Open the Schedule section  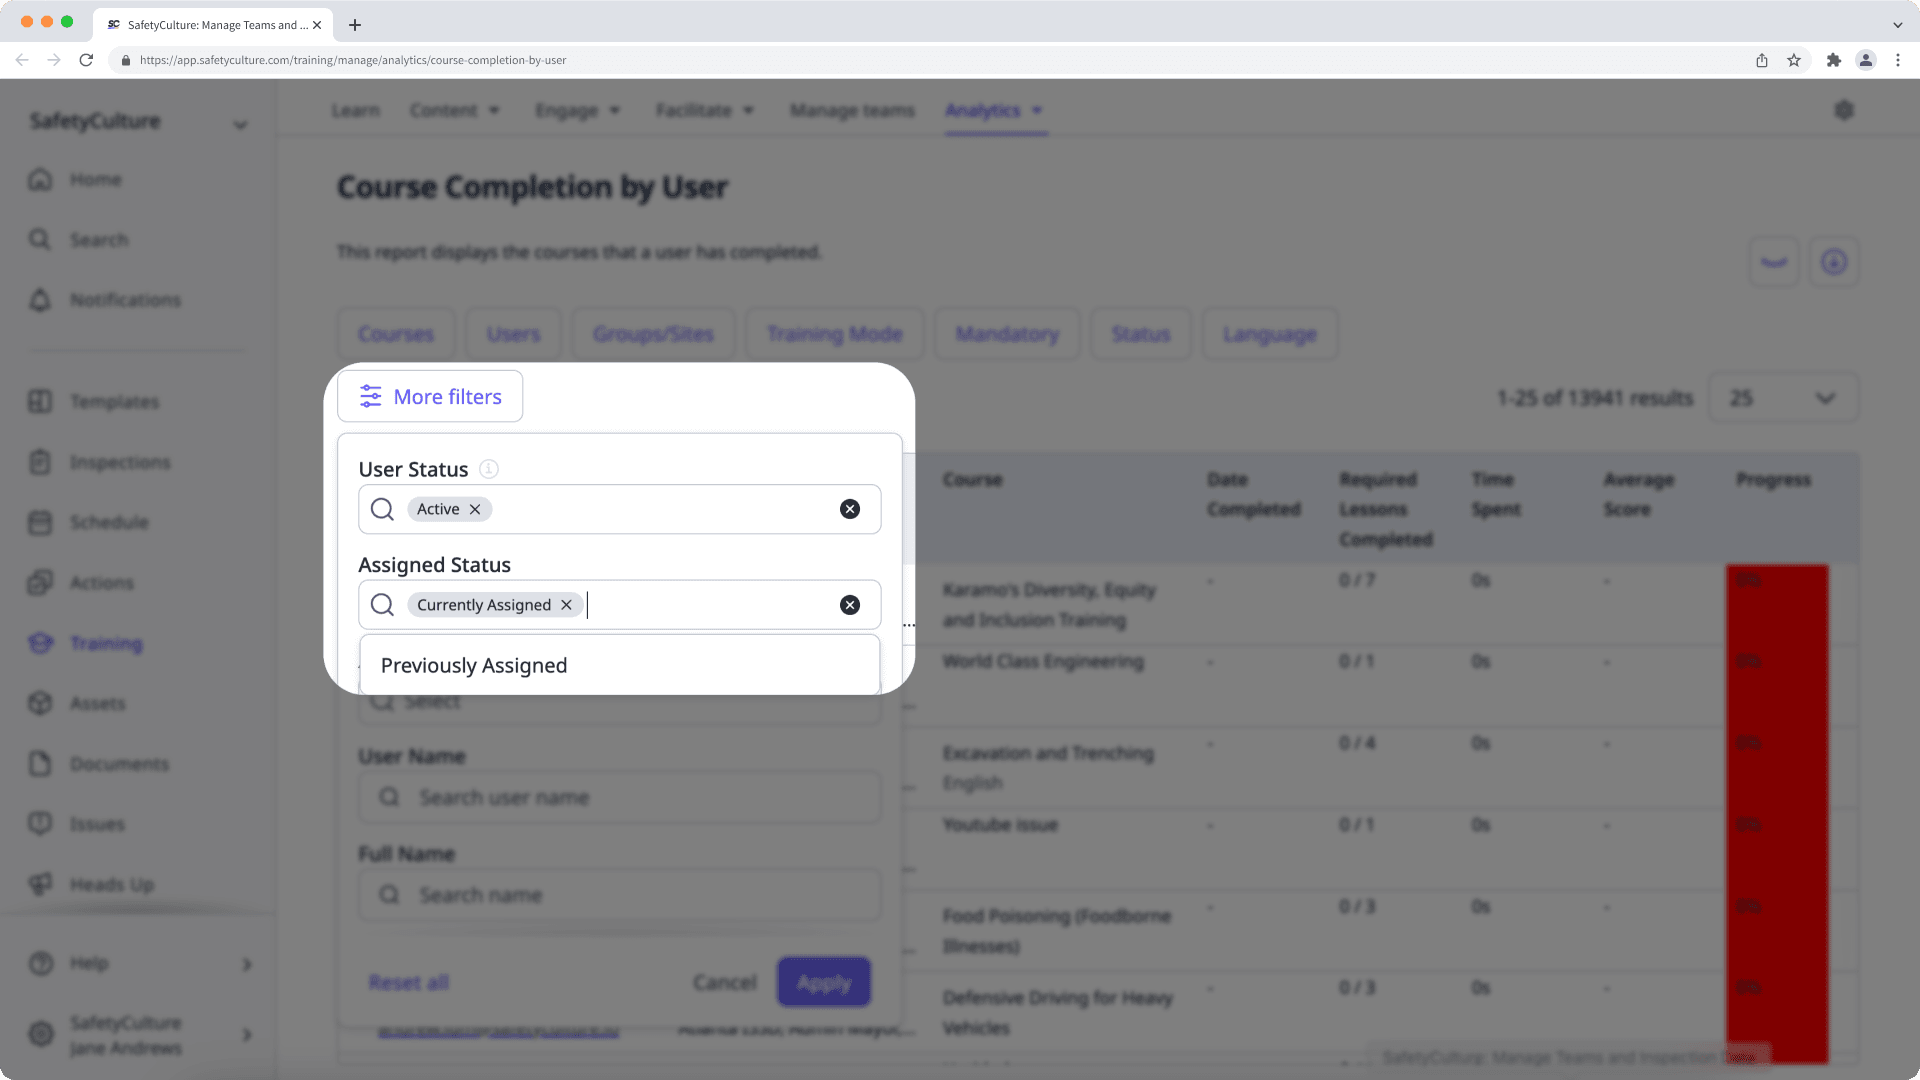pos(110,521)
